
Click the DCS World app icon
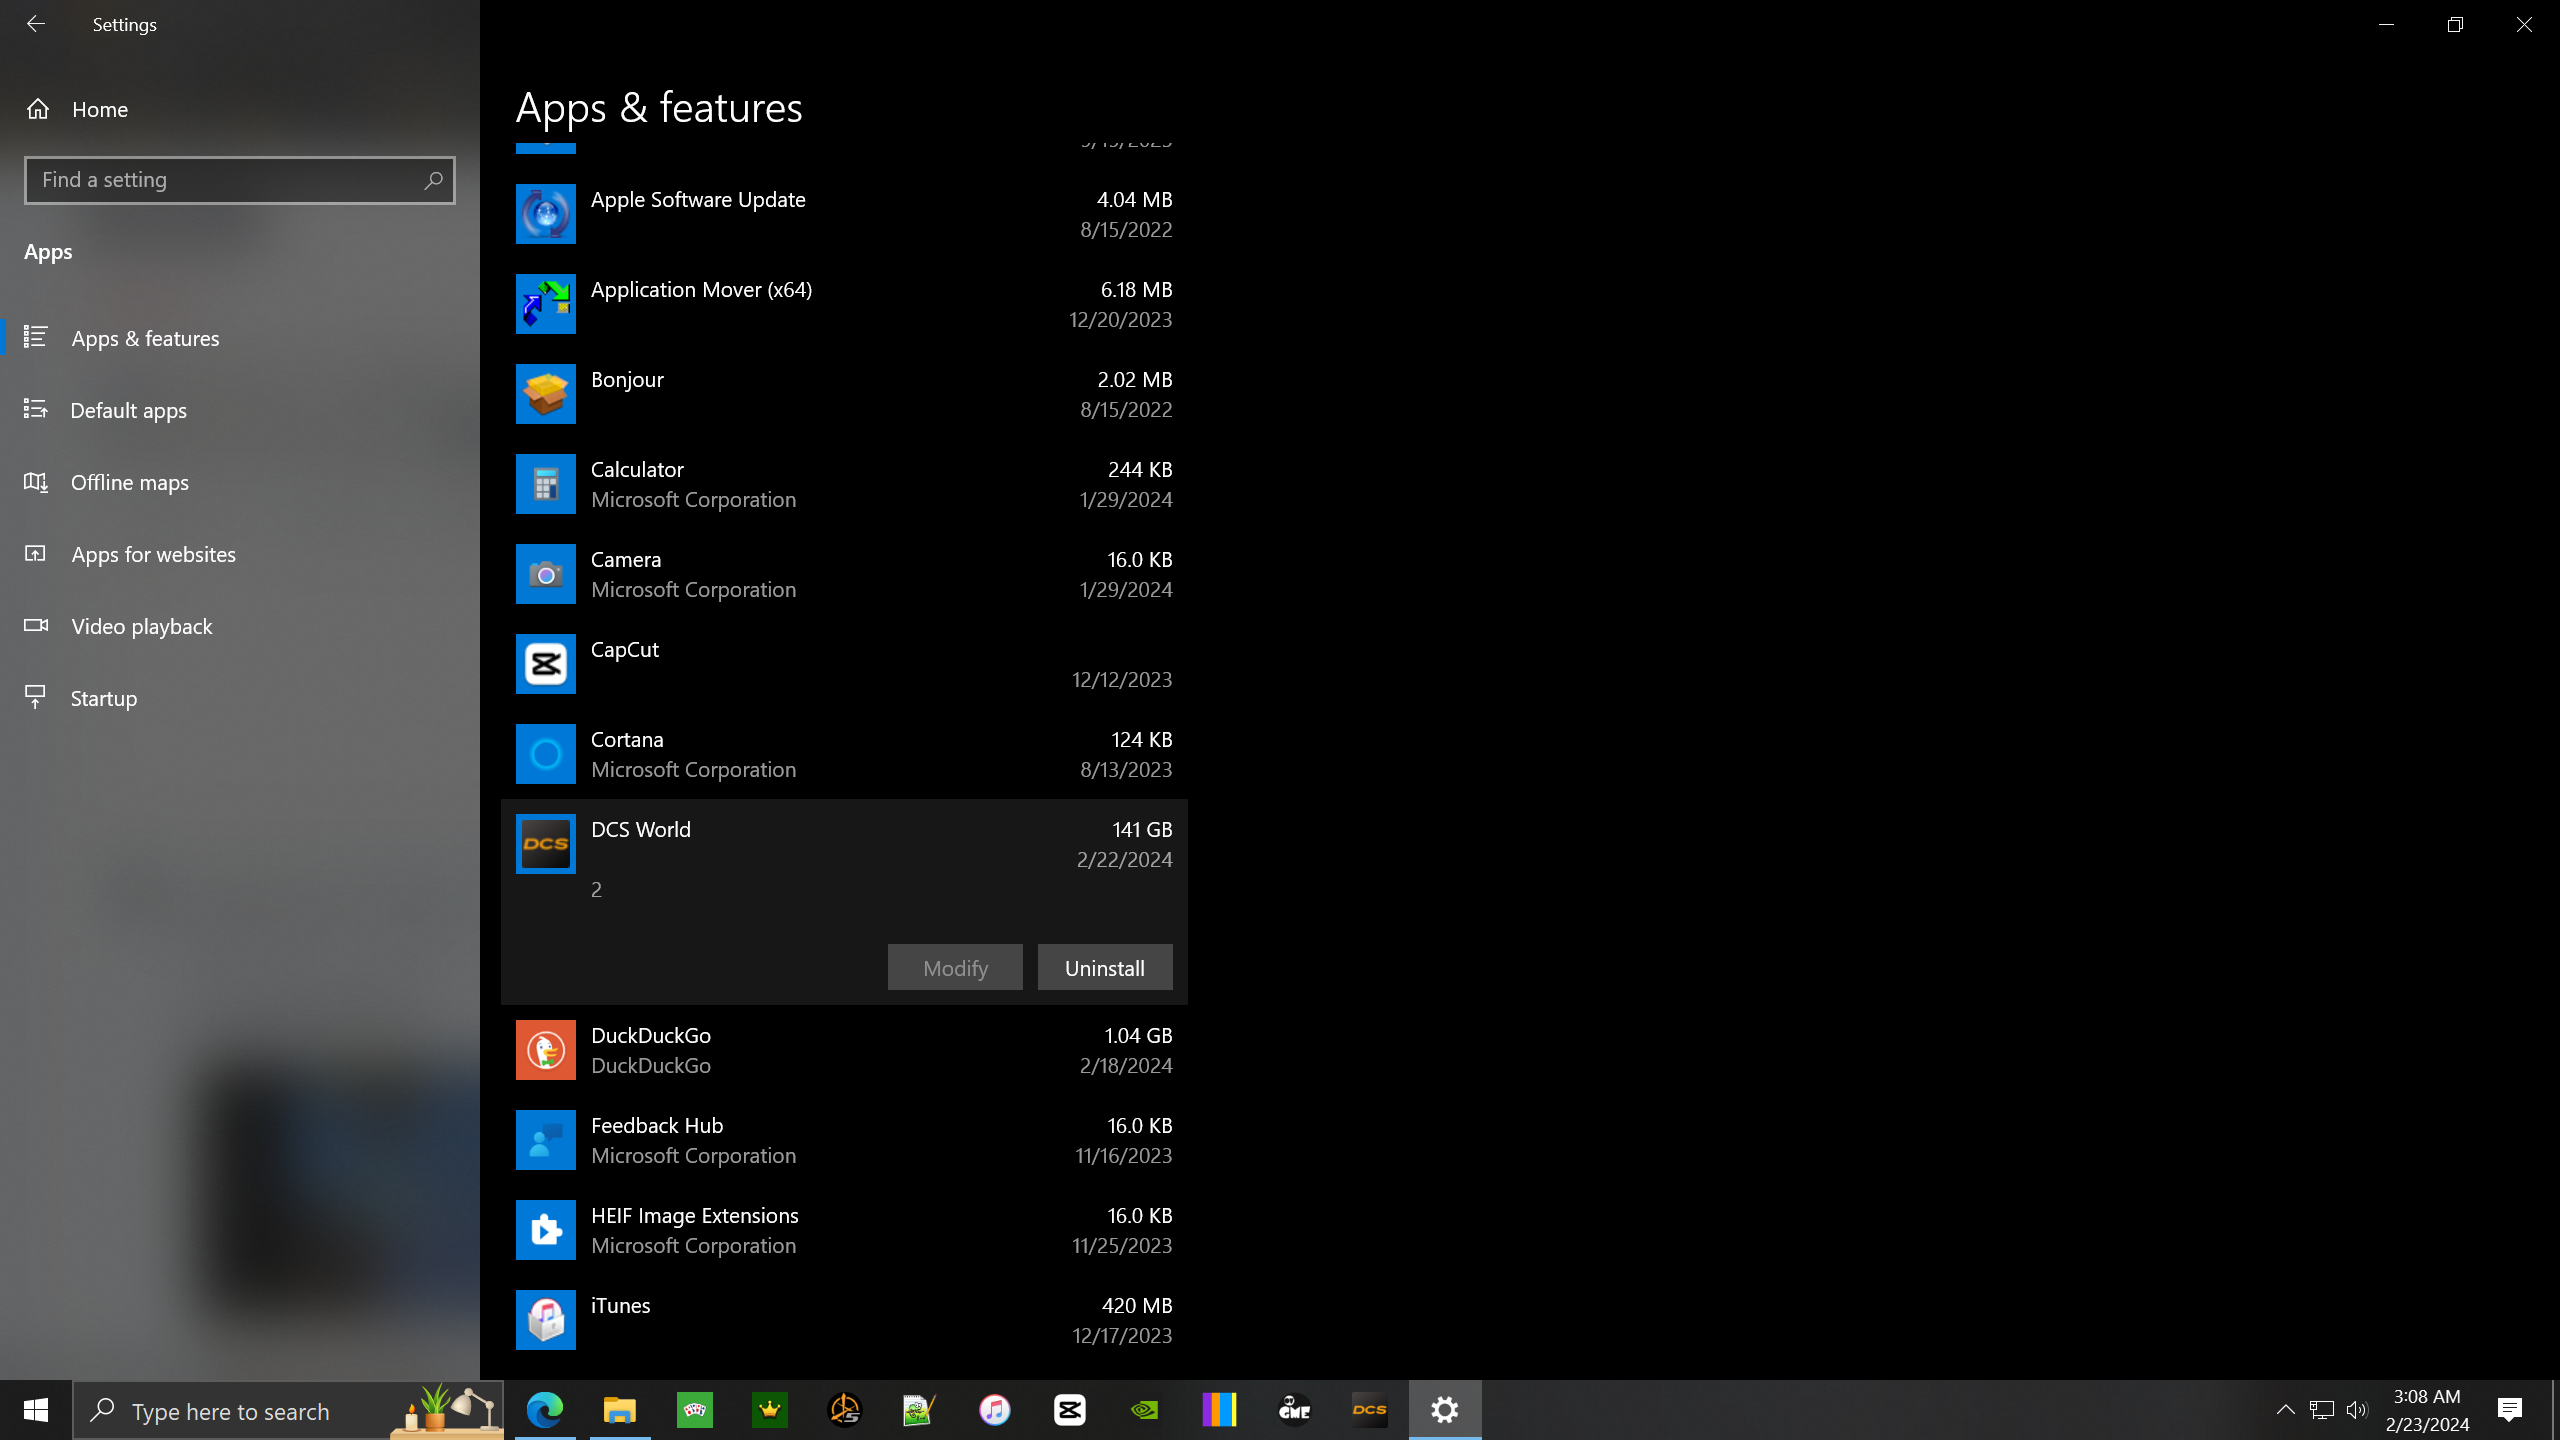[x=545, y=844]
